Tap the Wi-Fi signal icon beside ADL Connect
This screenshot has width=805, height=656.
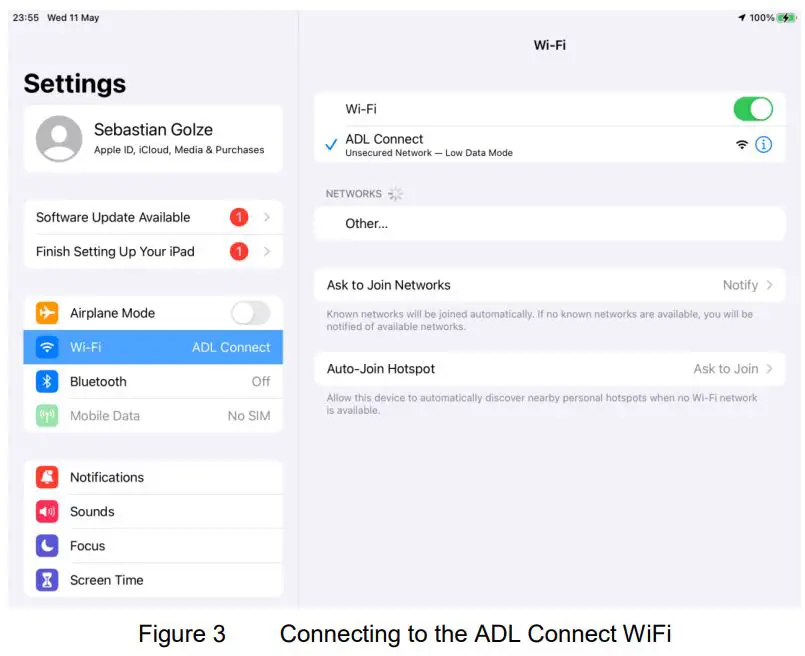click(741, 144)
